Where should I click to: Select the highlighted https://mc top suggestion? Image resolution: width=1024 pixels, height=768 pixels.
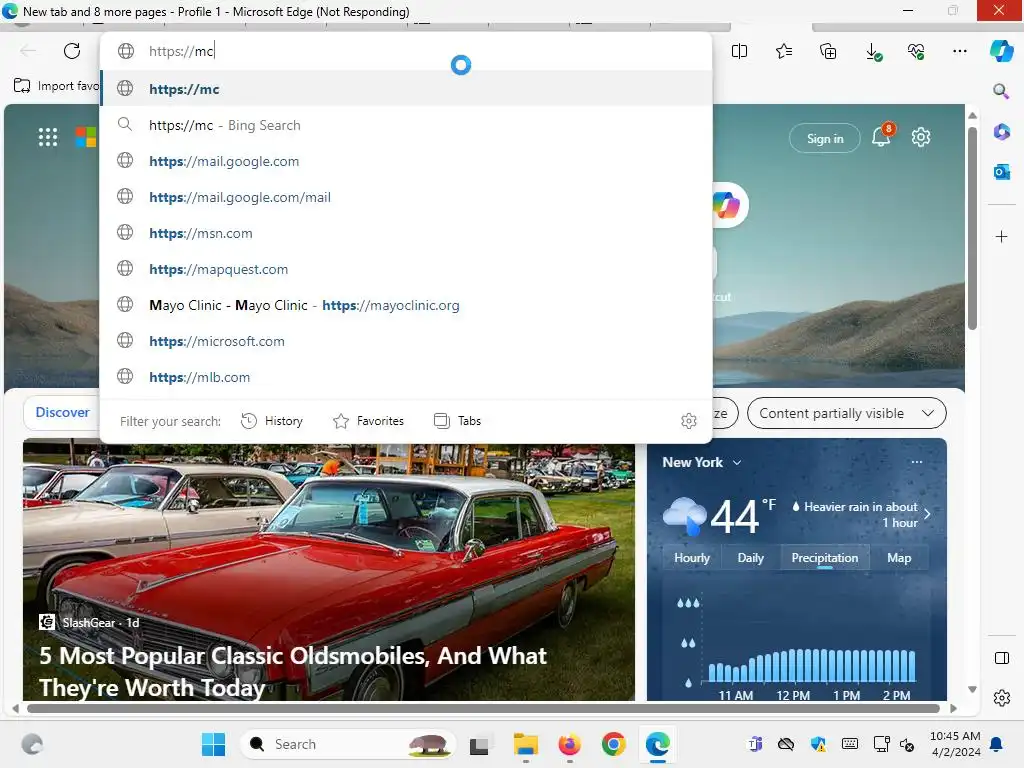(406, 88)
